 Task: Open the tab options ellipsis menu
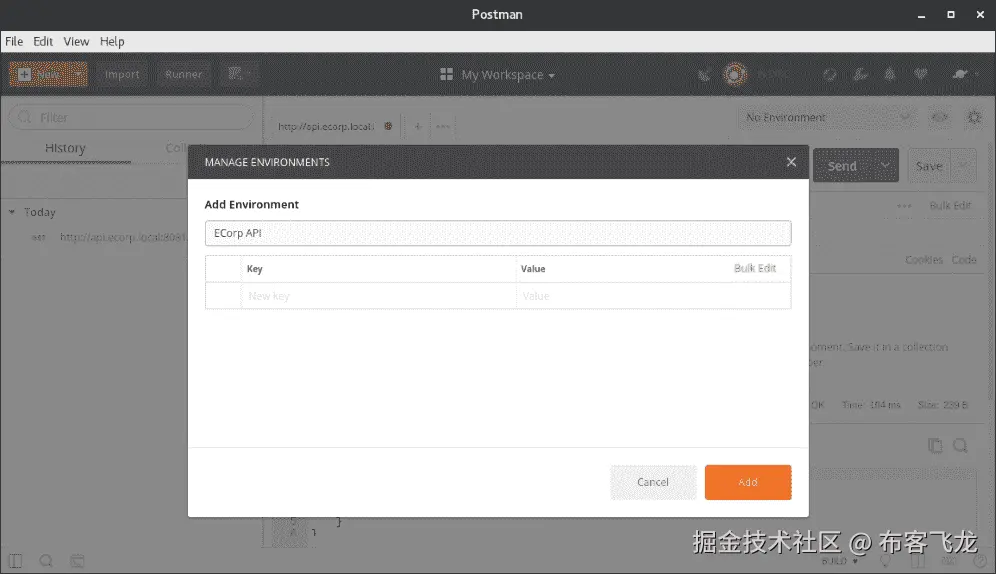(443, 126)
